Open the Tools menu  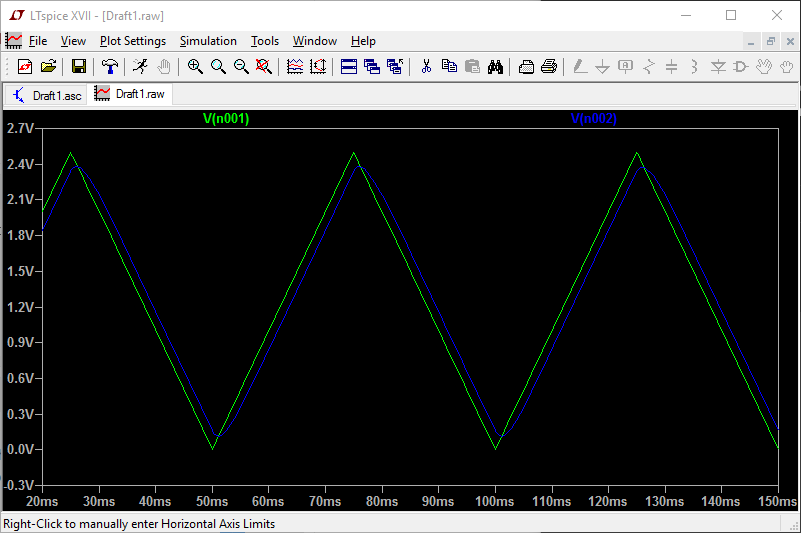[265, 41]
